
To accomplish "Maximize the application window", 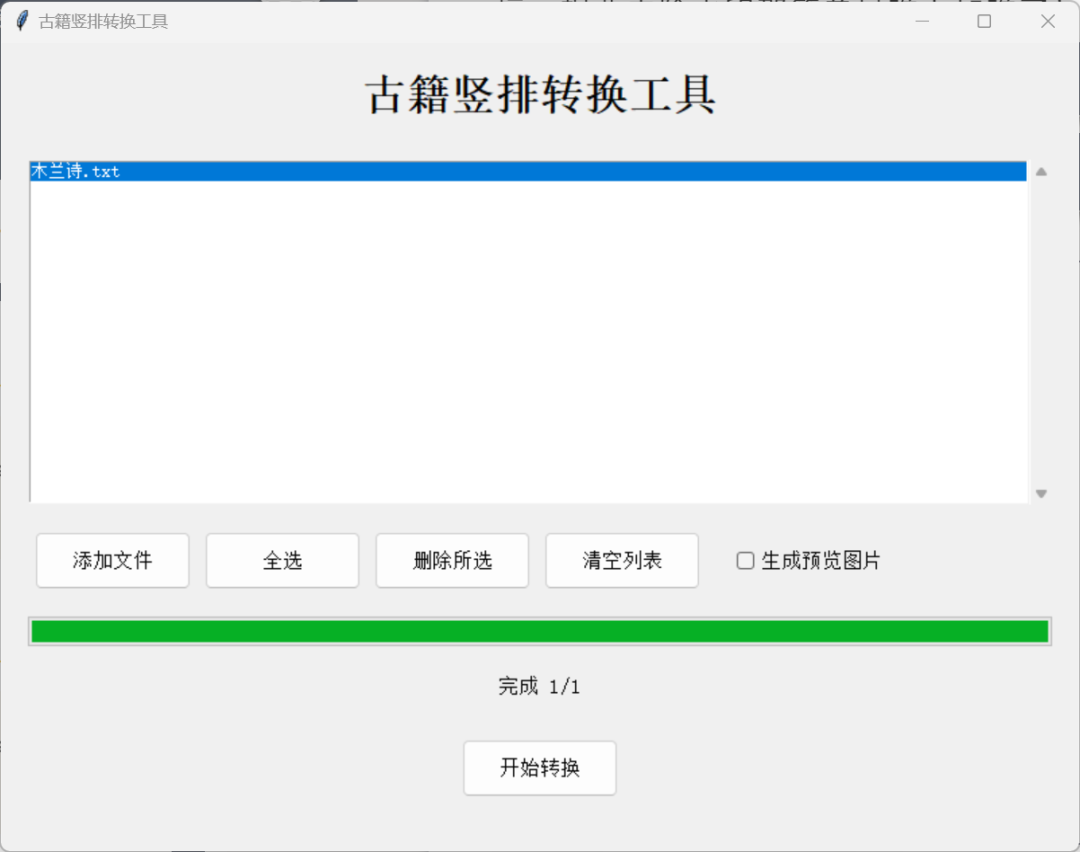I will [983, 20].
